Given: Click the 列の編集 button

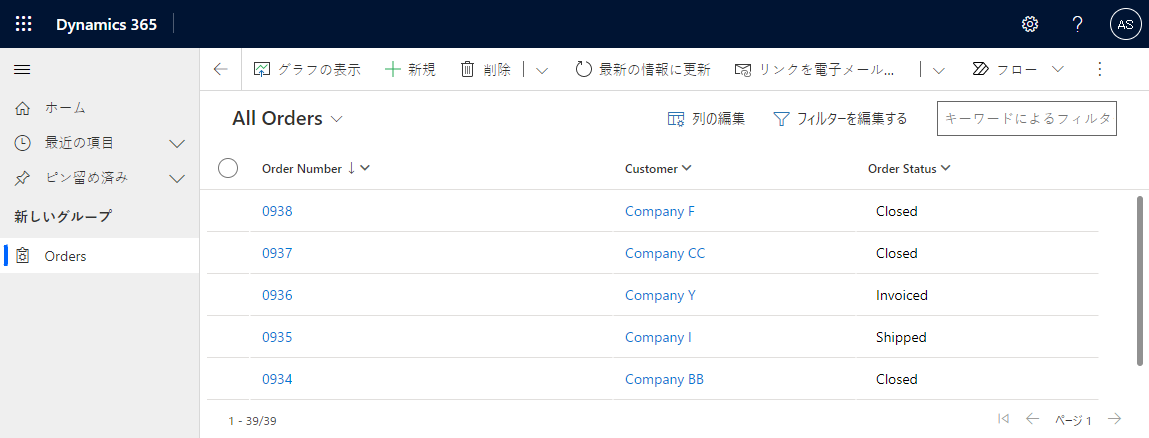Looking at the screenshot, I should pos(706,118).
